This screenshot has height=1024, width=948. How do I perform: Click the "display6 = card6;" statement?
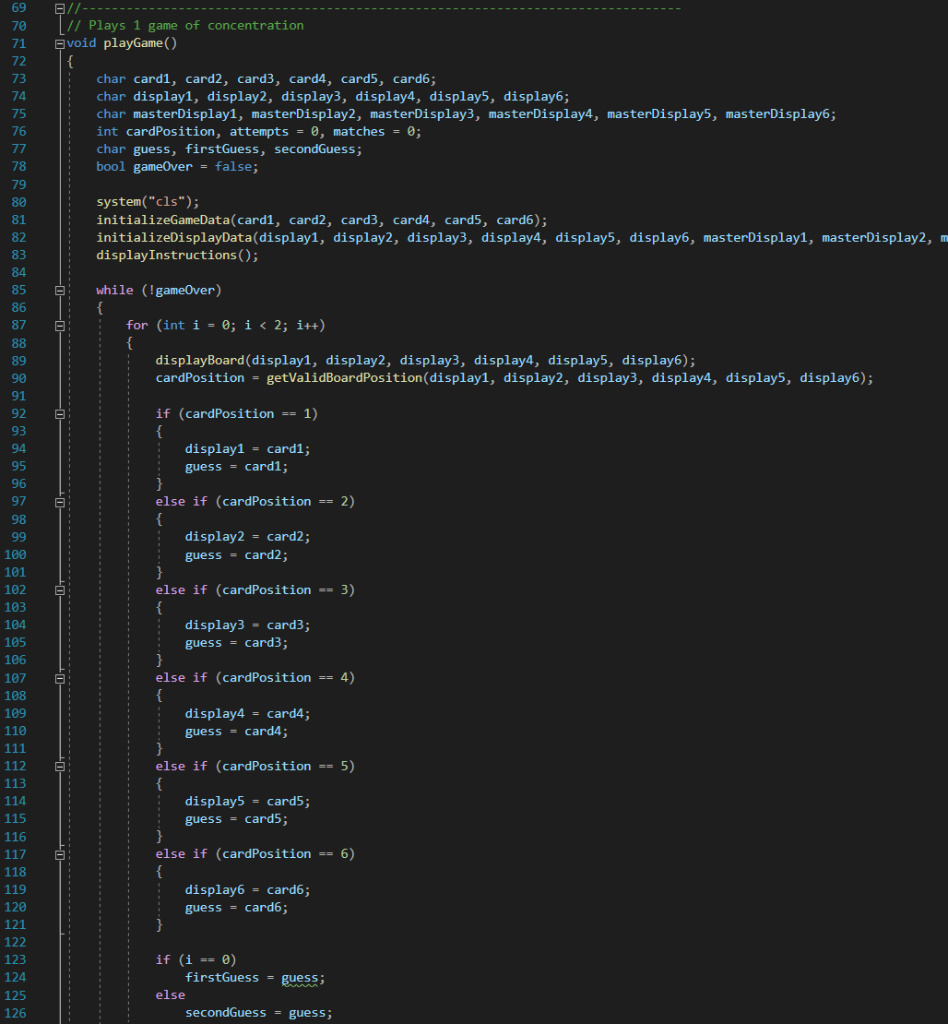(247, 889)
